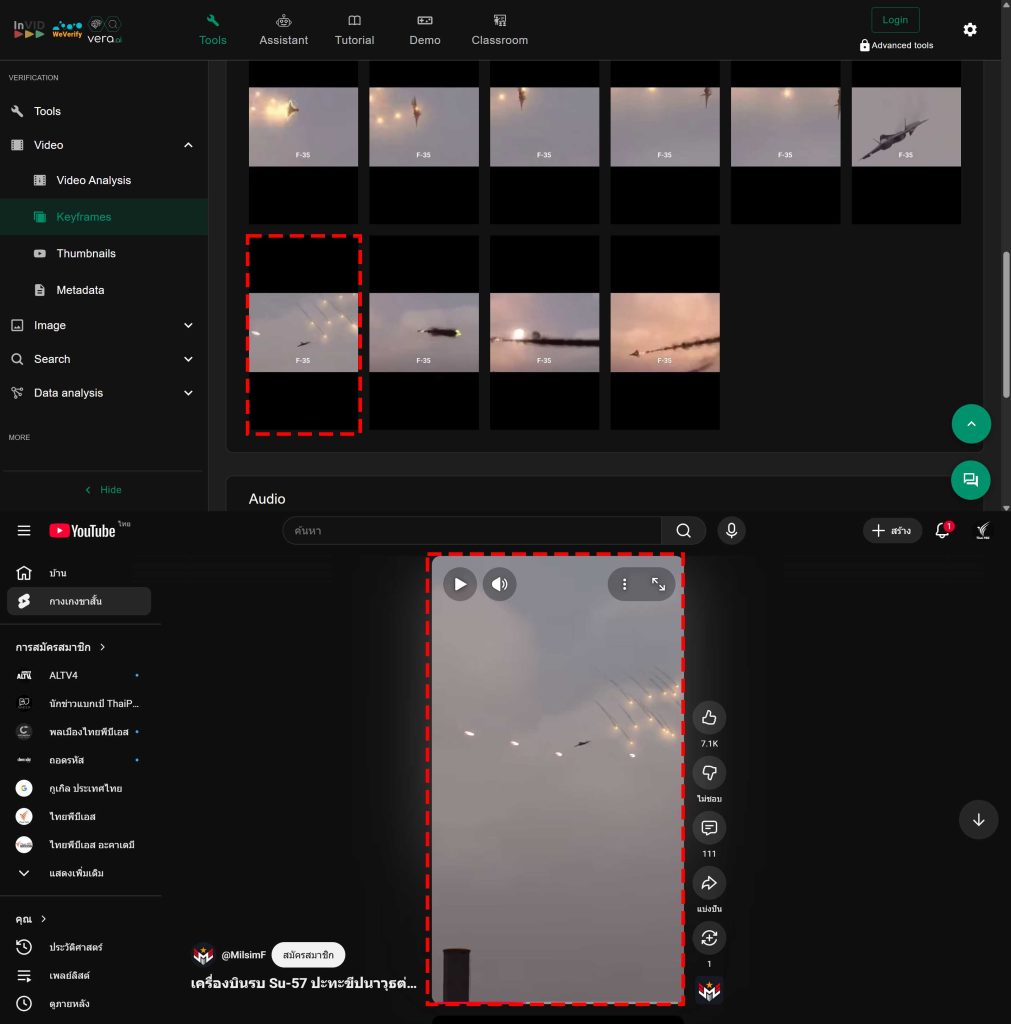Select the Thumbnails tool
The width and height of the screenshot is (1011, 1024).
pyautogui.click(x=88, y=253)
